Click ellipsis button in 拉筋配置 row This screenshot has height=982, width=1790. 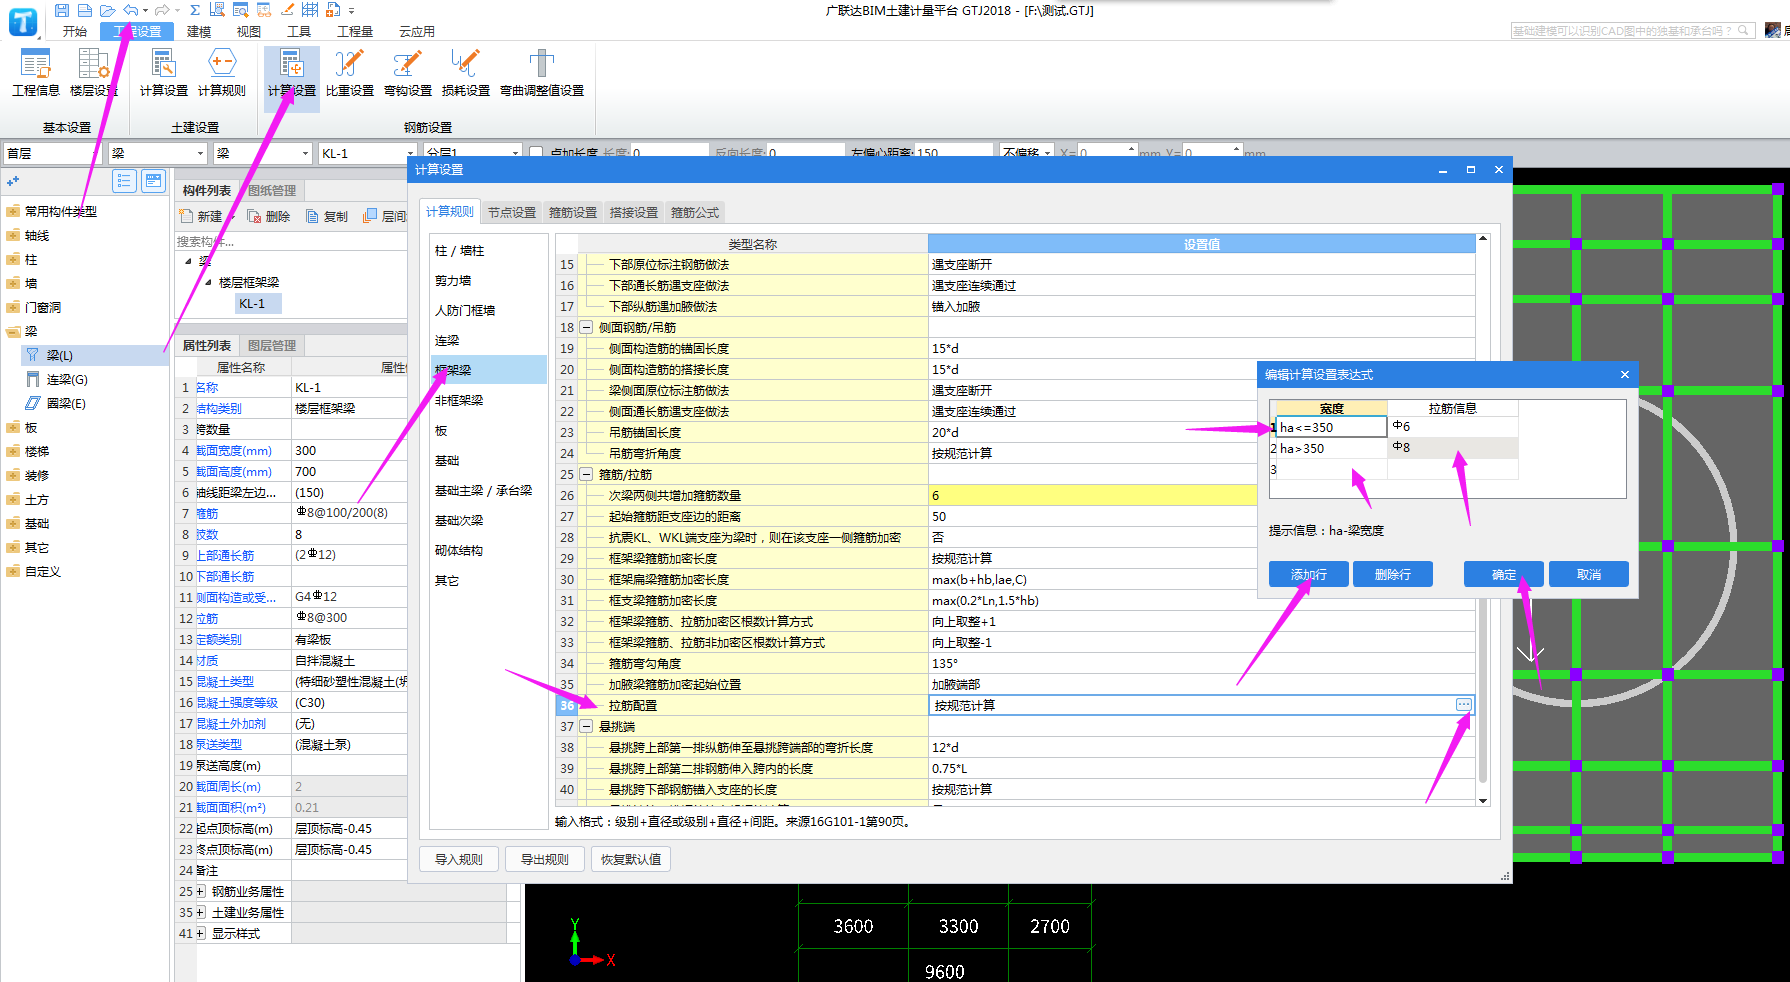click(x=1464, y=705)
